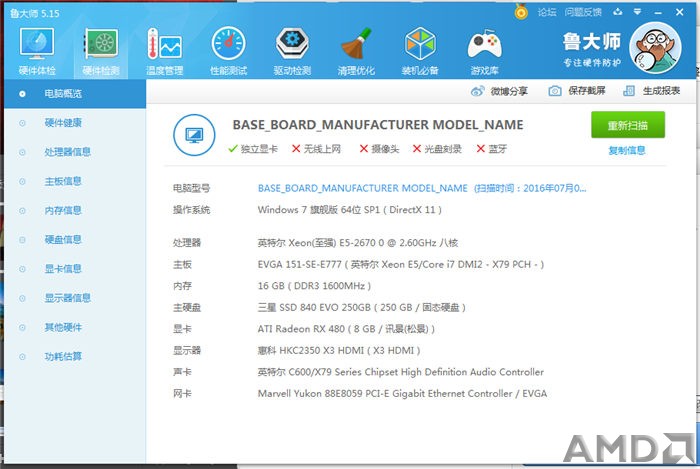Click the Xeon E5-2670 processor text
This screenshot has height=469, width=700.
coord(358,243)
